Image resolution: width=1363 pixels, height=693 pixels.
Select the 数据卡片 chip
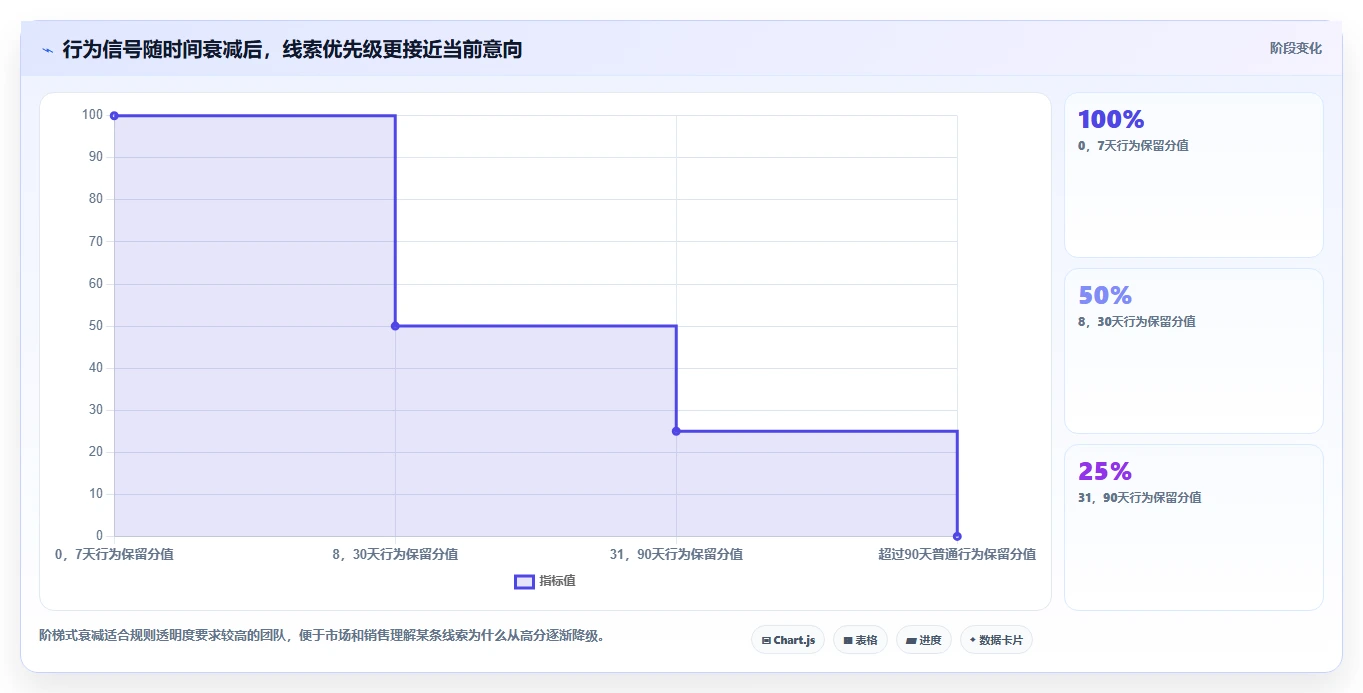click(x=996, y=640)
